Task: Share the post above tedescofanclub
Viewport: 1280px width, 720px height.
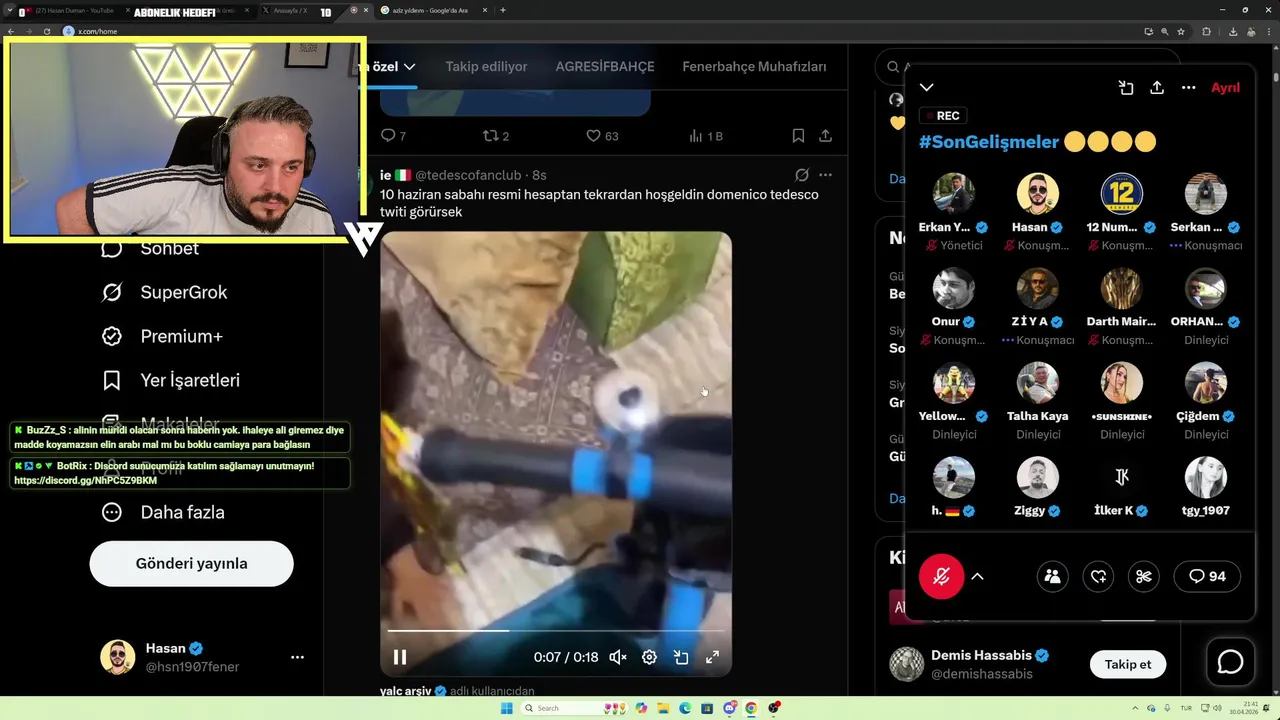Action: [826, 135]
